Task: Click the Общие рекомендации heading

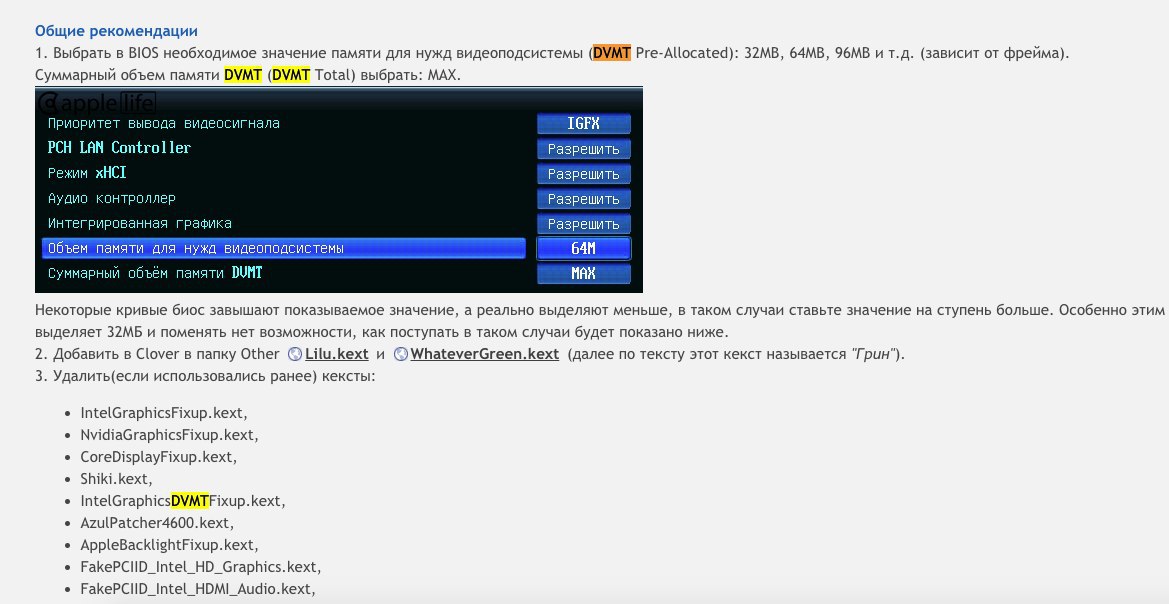Action: click(116, 31)
